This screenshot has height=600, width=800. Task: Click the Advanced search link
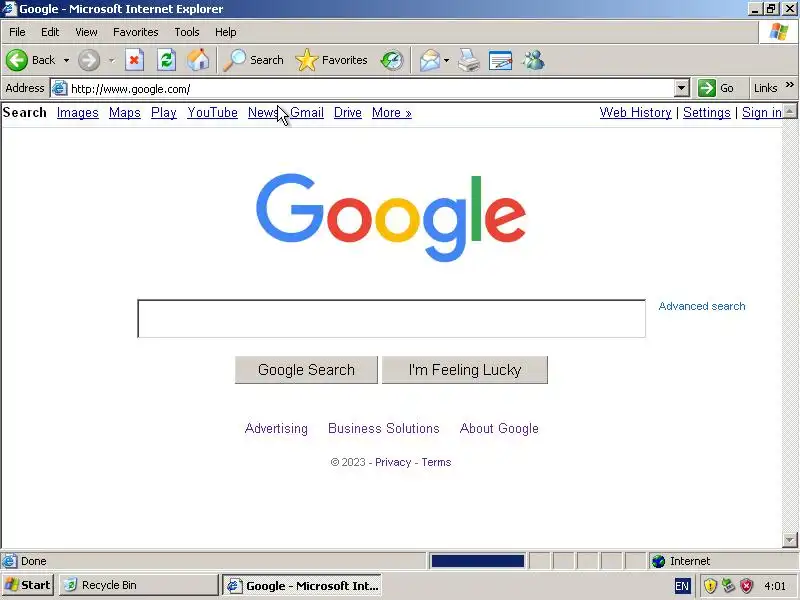[x=702, y=306]
